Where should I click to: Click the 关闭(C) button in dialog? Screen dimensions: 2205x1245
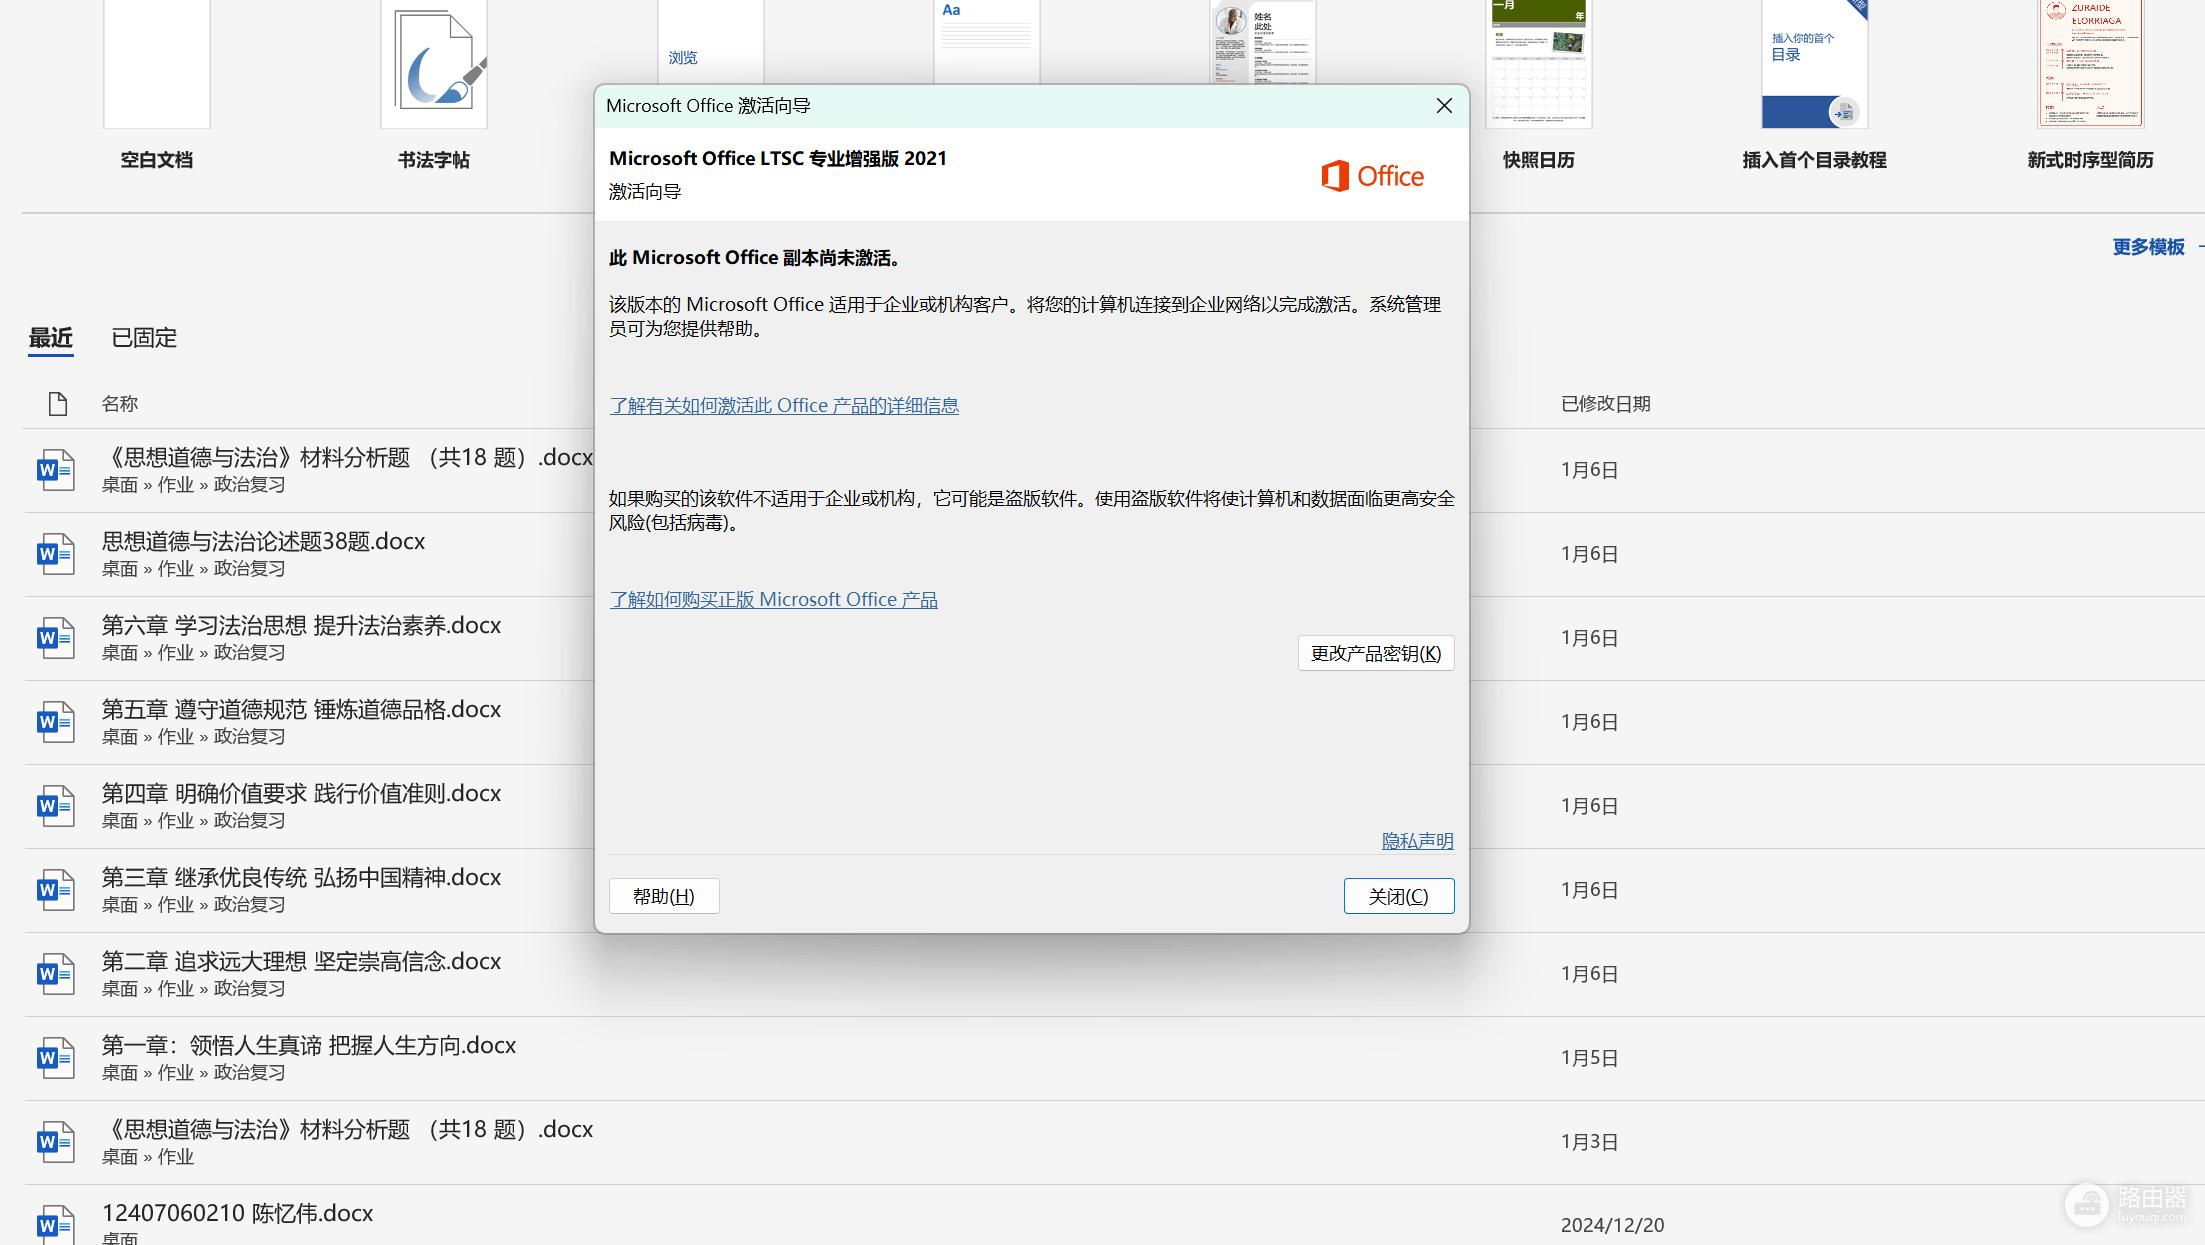click(x=1398, y=896)
